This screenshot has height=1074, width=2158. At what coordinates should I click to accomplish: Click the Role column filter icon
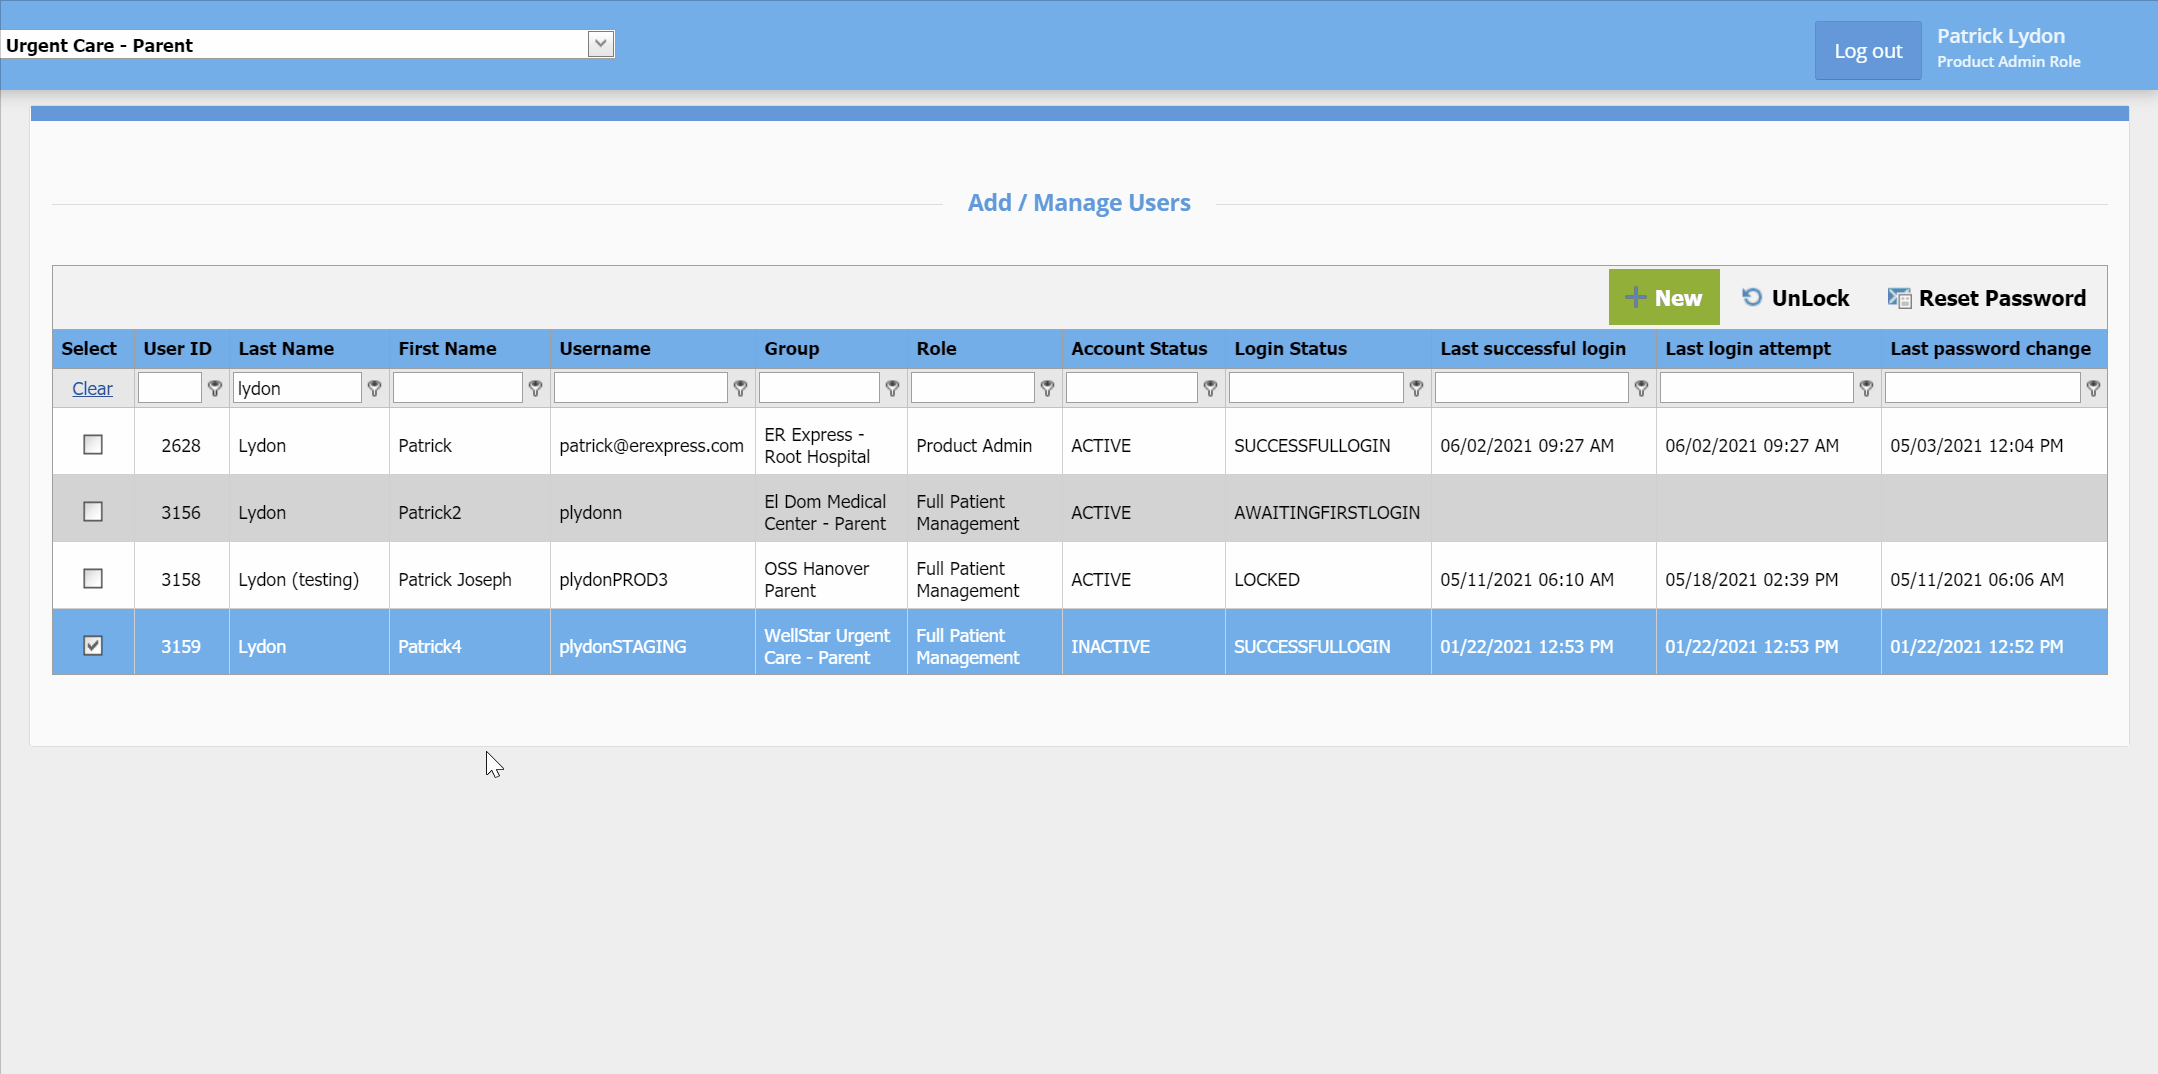1047,388
